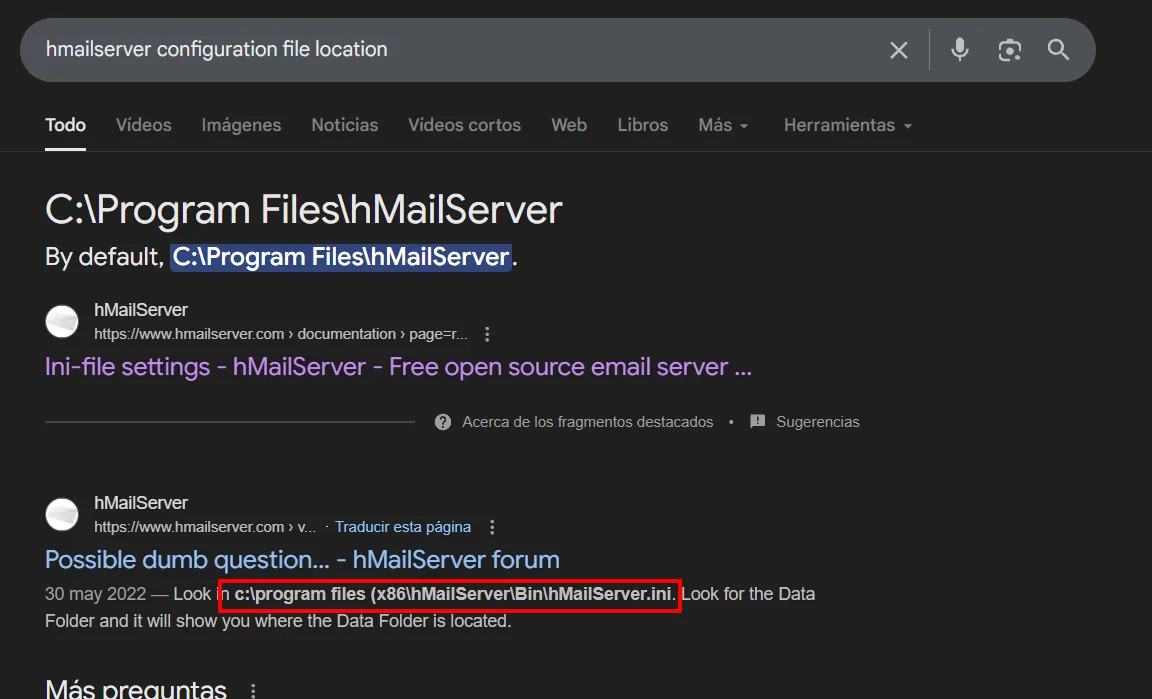Switch to the Vídeos tab
The width and height of the screenshot is (1152, 699).
point(143,125)
